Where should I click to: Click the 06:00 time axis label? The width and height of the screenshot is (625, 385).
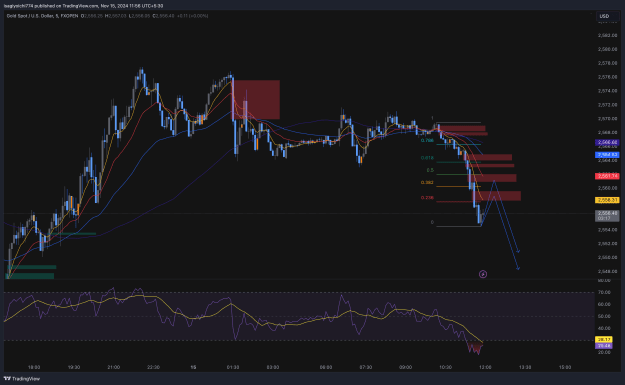(x=326, y=367)
